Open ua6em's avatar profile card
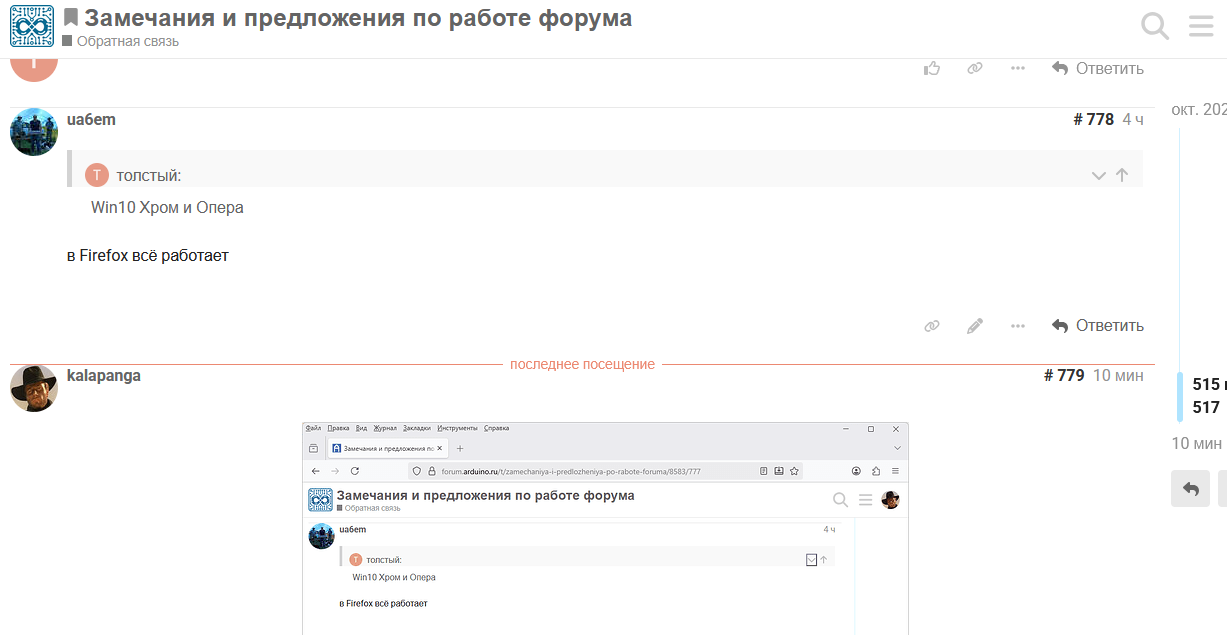 coord(34,132)
